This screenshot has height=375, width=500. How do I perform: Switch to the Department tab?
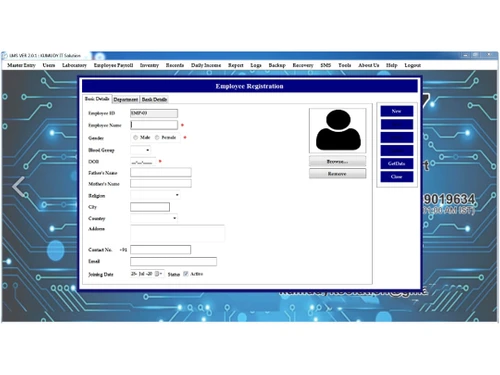point(126,99)
